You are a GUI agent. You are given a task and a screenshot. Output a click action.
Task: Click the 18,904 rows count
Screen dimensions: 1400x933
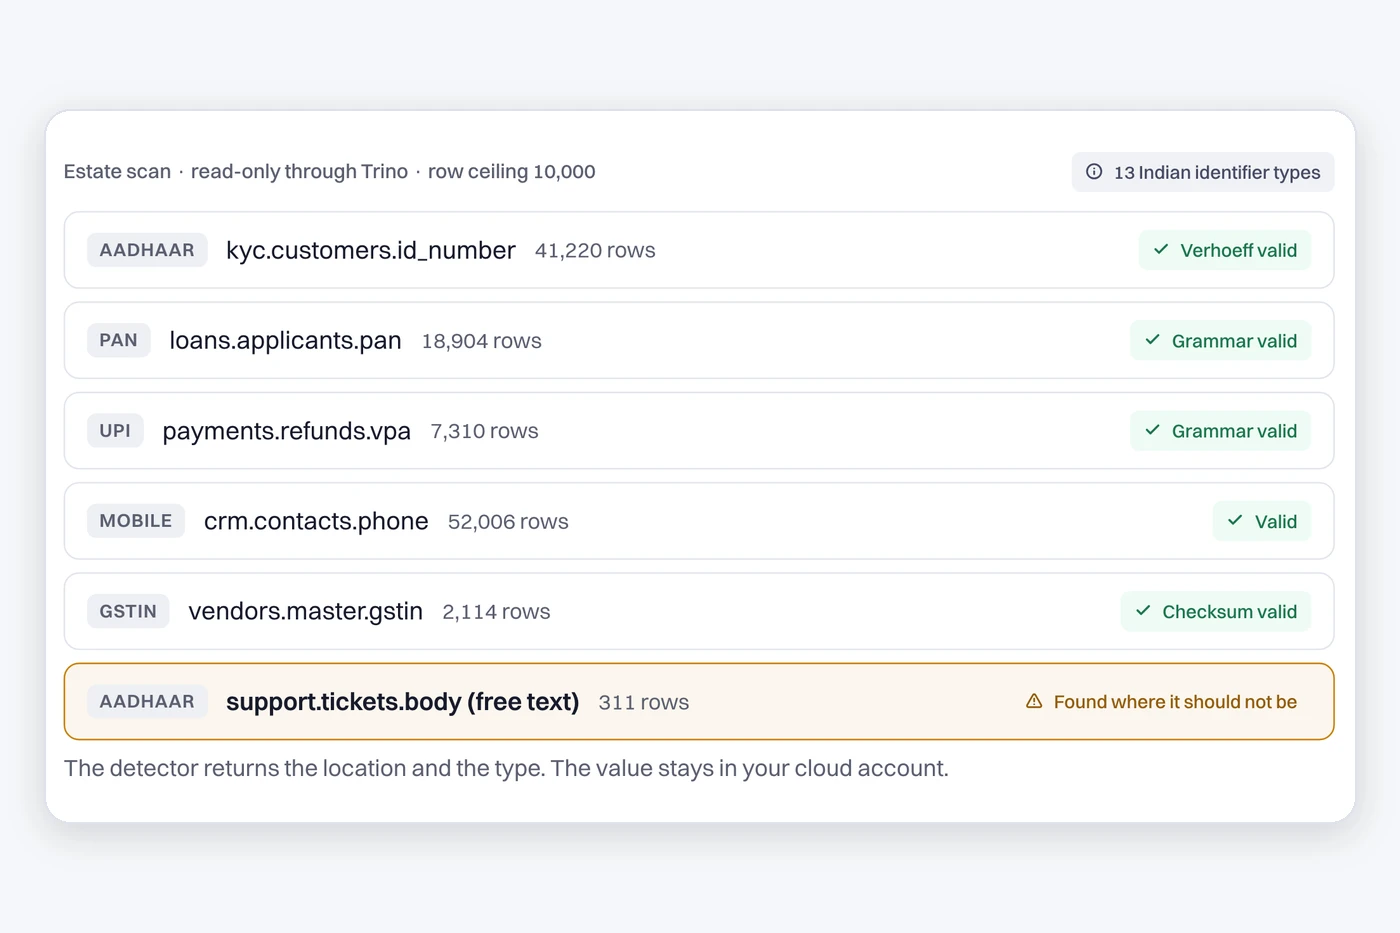pos(481,341)
